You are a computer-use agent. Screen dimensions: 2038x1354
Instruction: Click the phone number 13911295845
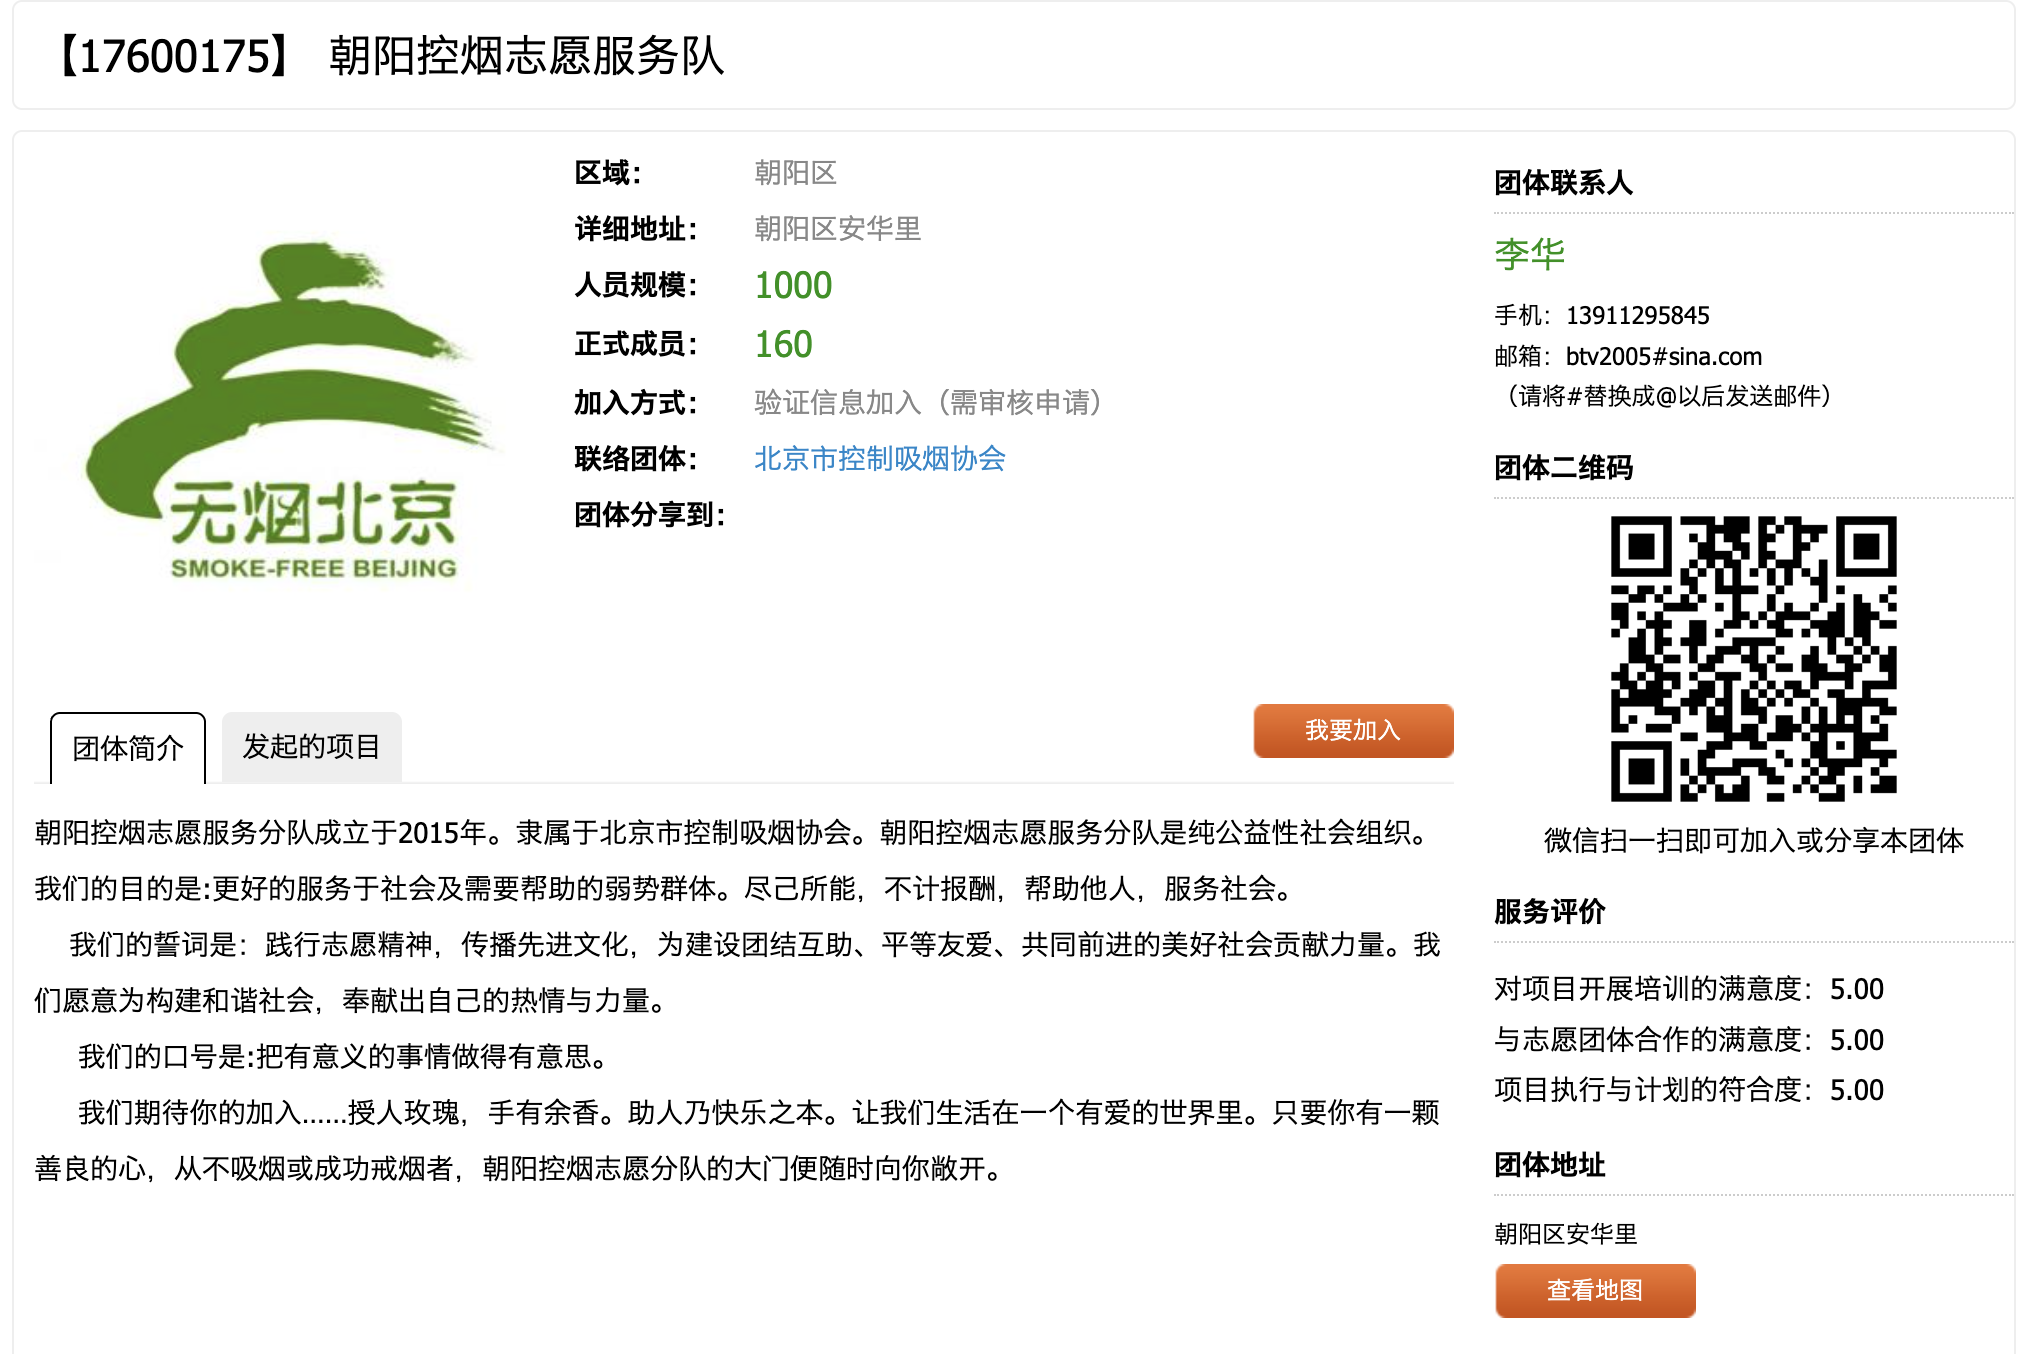point(1637,316)
